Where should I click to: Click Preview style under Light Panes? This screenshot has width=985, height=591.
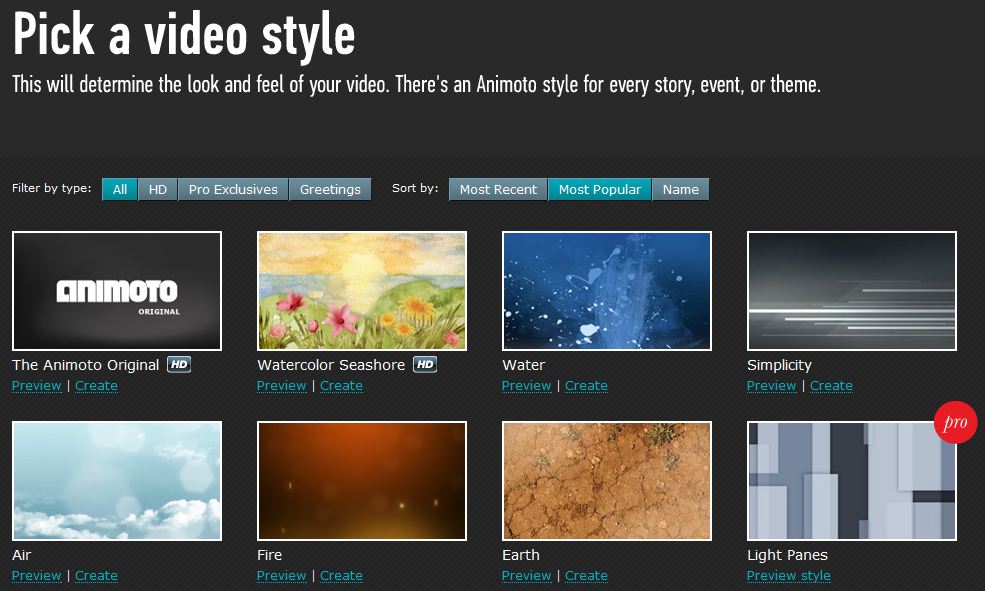(789, 576)
